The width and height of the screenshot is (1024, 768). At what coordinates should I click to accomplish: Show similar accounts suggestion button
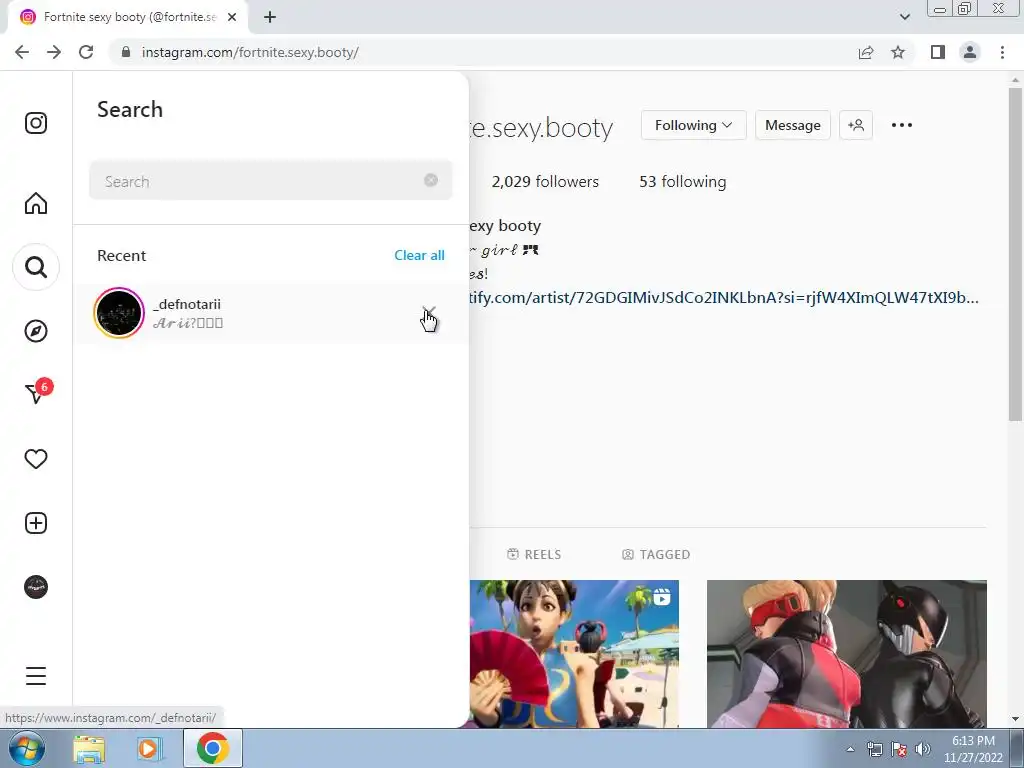(856, 125)
